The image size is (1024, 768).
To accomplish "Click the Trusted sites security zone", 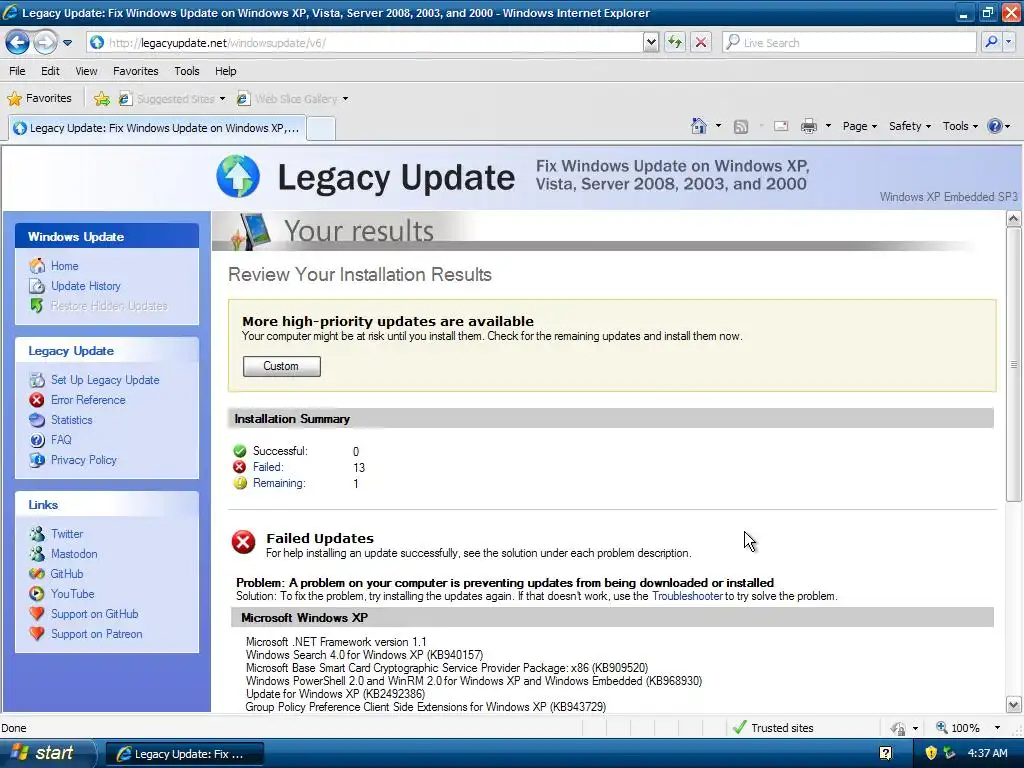I will point(773,728).
